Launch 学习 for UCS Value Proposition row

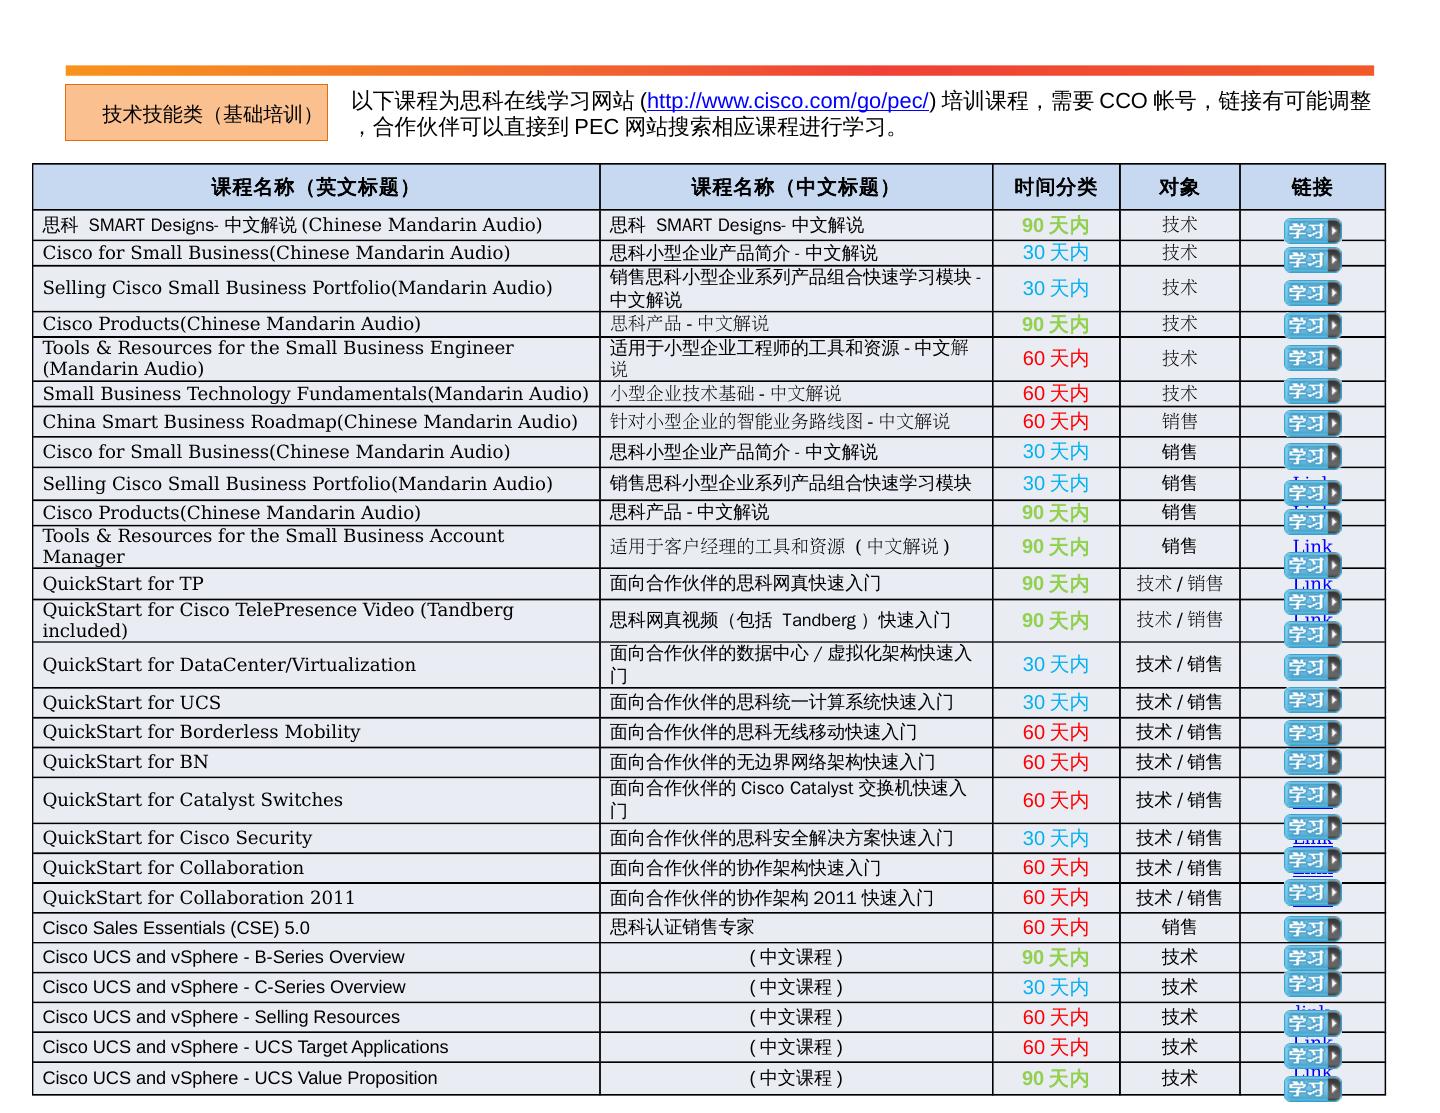coord(1312,1088)
